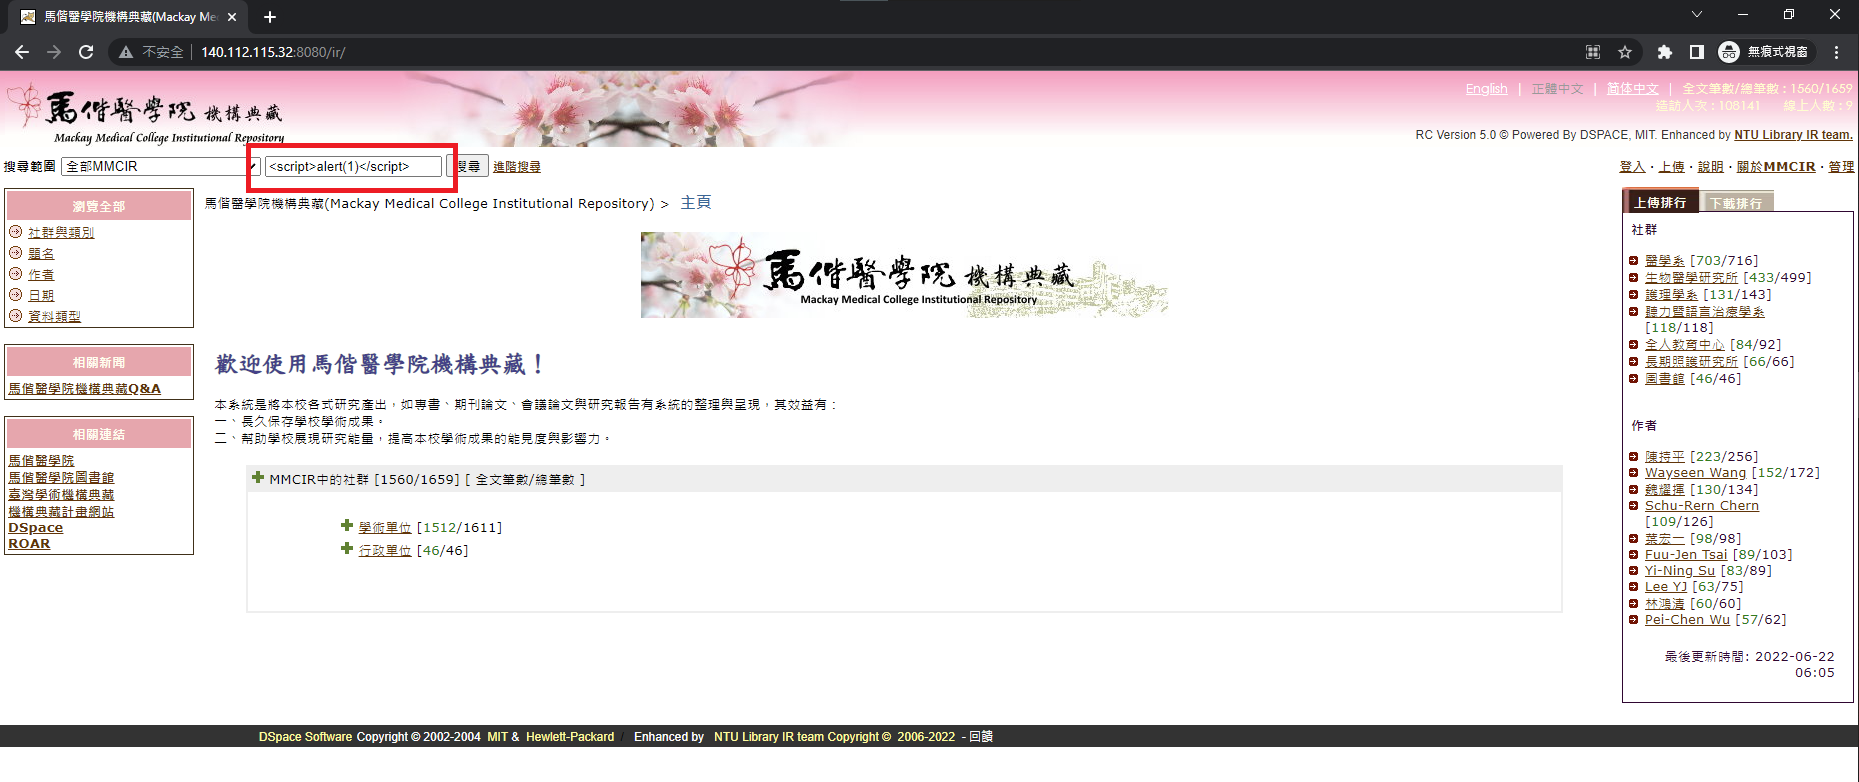Screen dimensions: 1859x782
Task: Toggle the browser side panel icon
Action: tap(1697, 52)
